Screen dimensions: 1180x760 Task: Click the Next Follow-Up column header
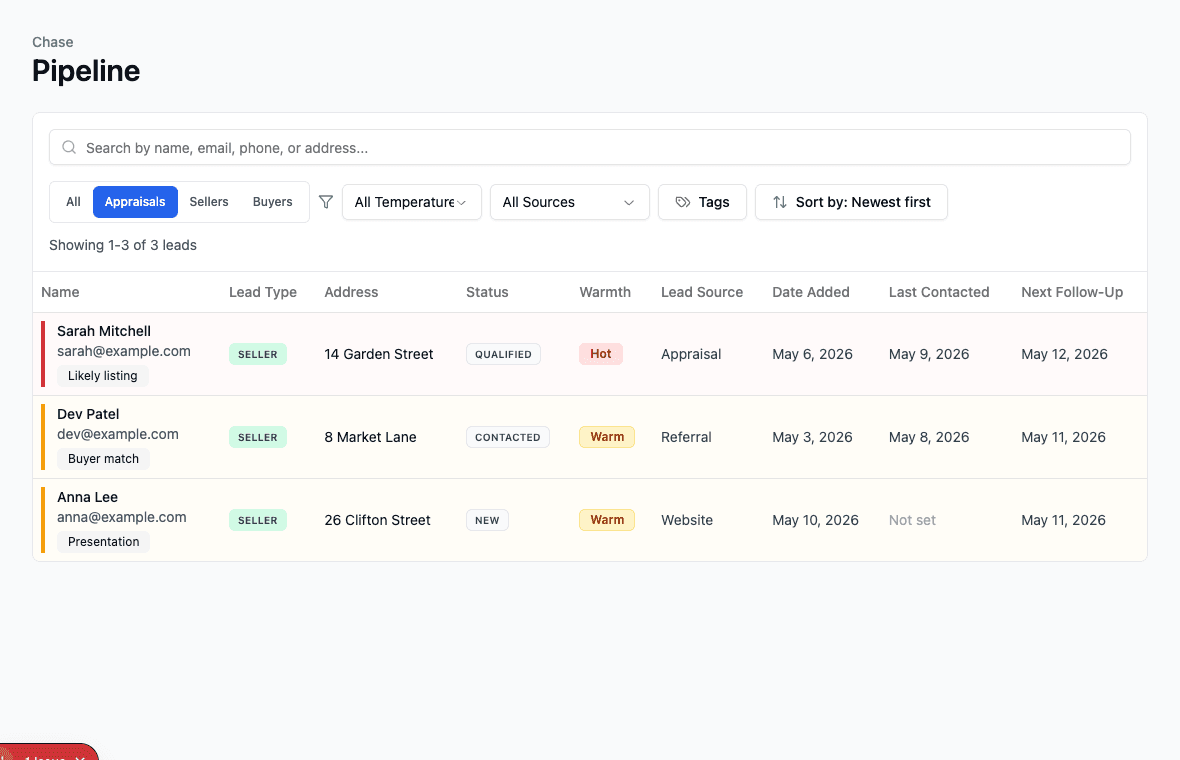1072,292
